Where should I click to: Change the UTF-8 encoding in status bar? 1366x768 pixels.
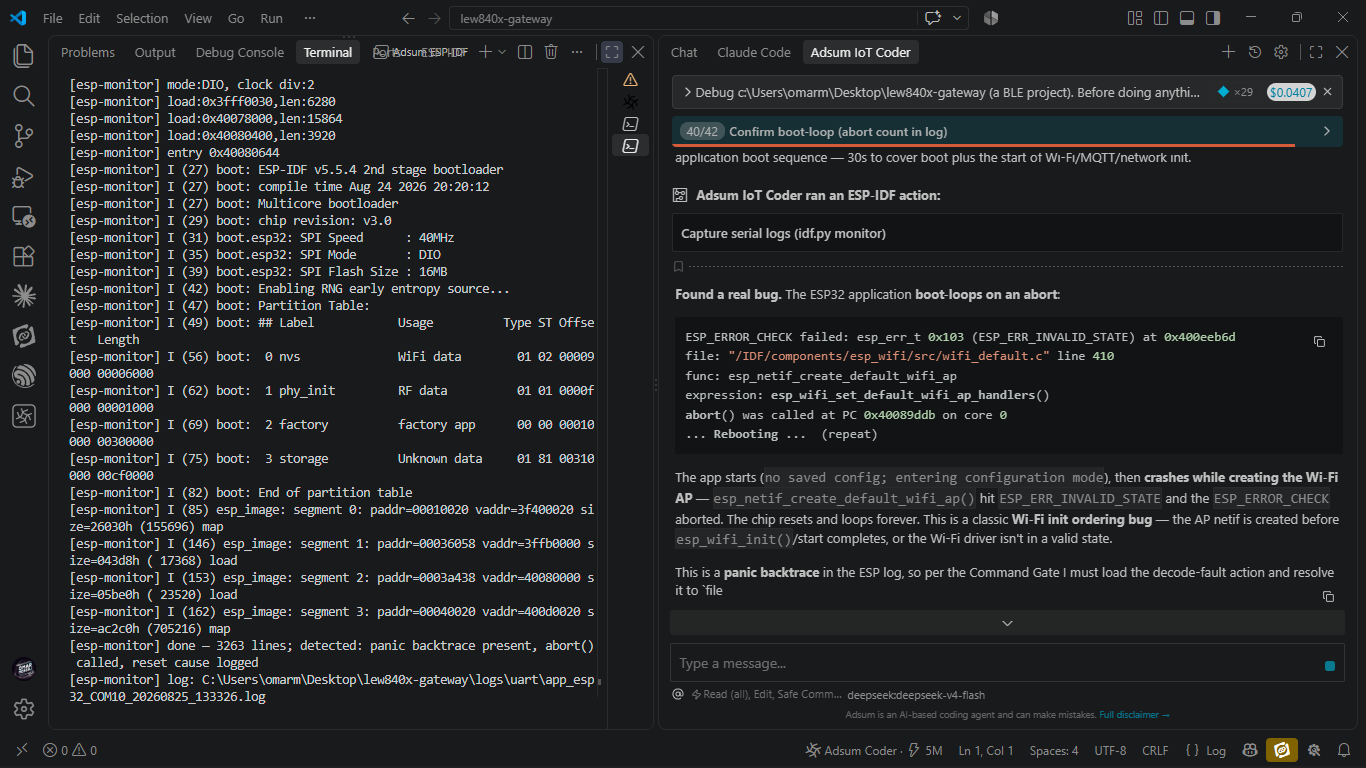click(1110, 750)
